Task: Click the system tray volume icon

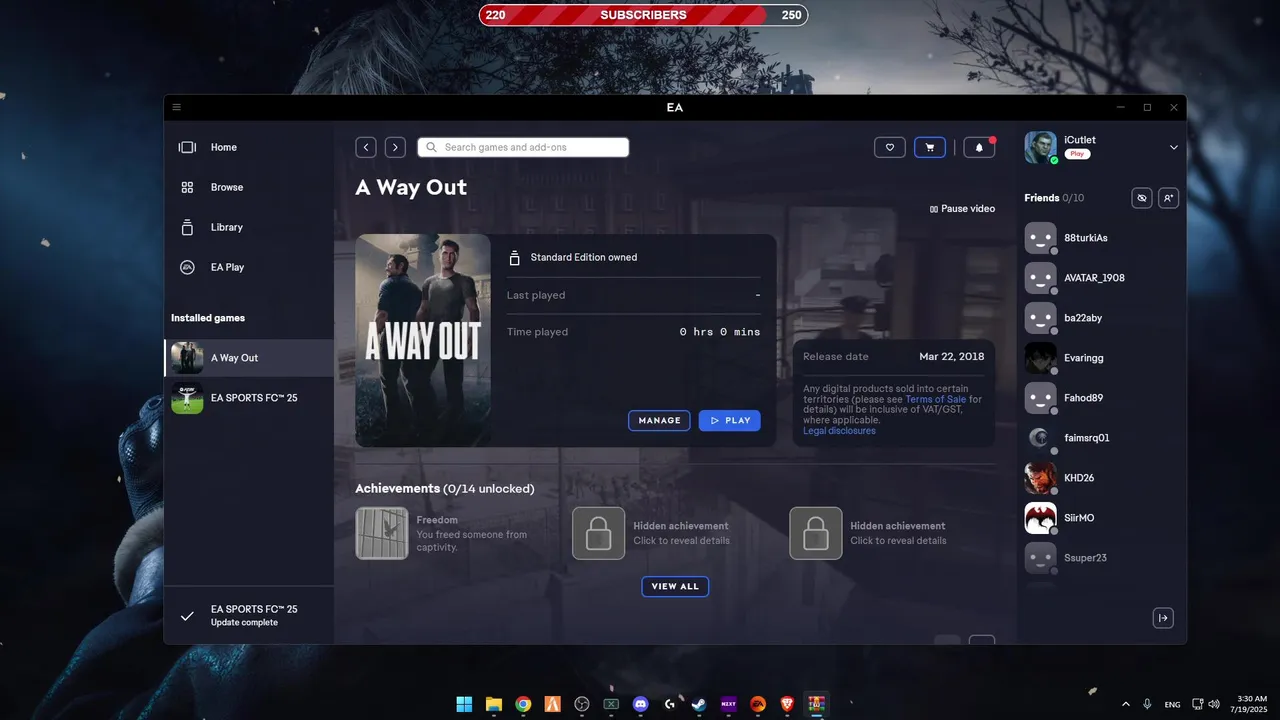Action: pyautogui.click(x=1215, y=704)
